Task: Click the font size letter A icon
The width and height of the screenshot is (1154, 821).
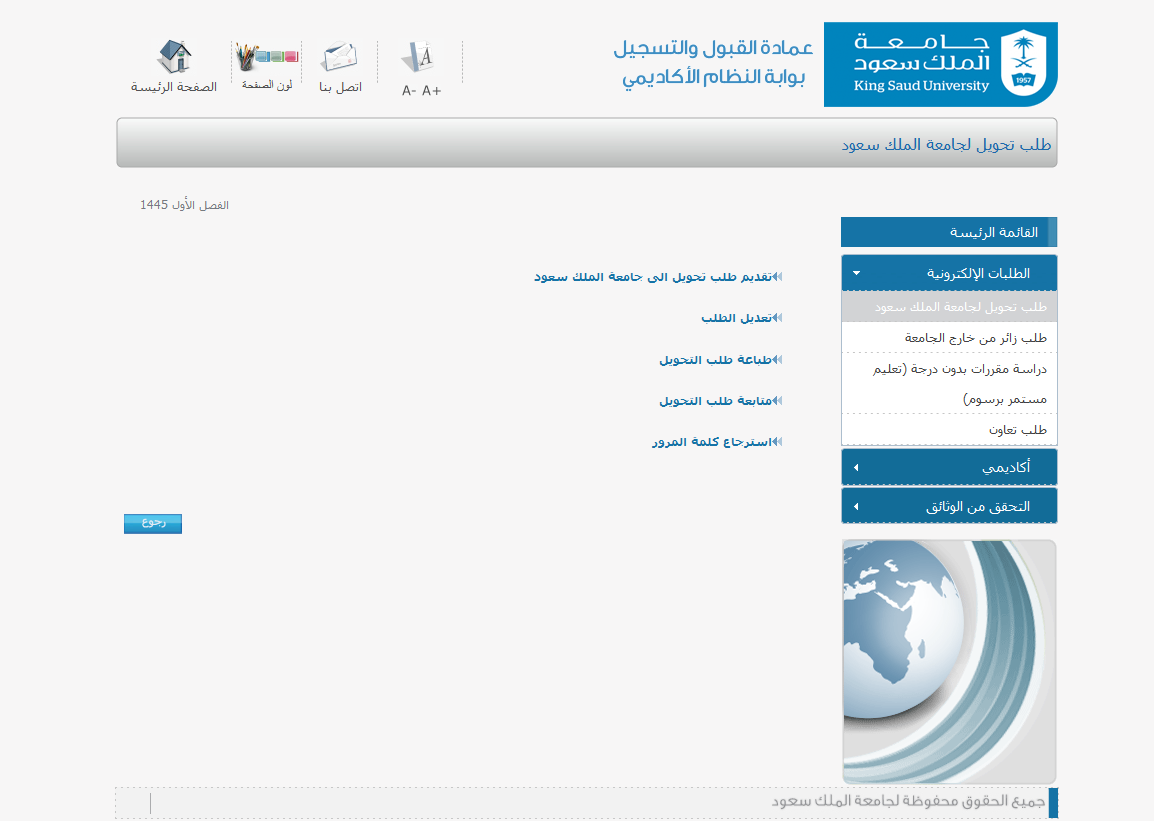Action: coord(421,57)
